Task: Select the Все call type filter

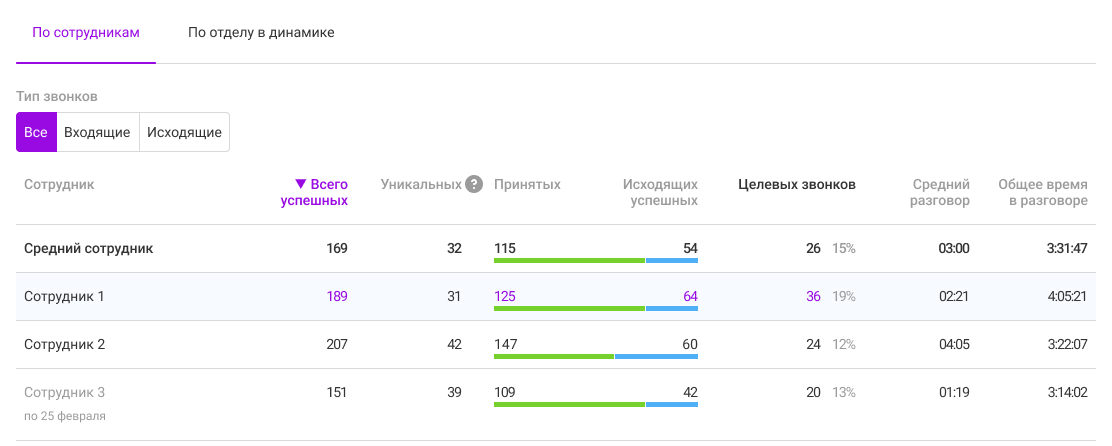Action: (36, 132)
